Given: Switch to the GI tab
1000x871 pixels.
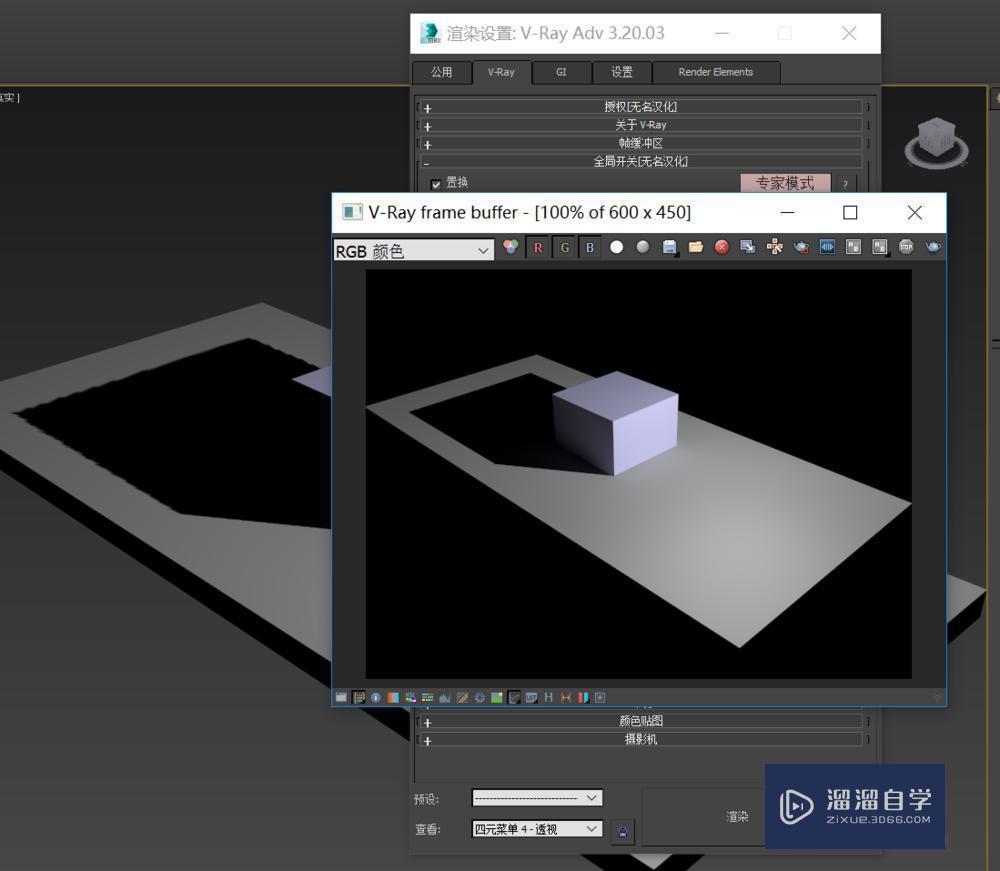Looking at the screenshot, I should point(560,72).
